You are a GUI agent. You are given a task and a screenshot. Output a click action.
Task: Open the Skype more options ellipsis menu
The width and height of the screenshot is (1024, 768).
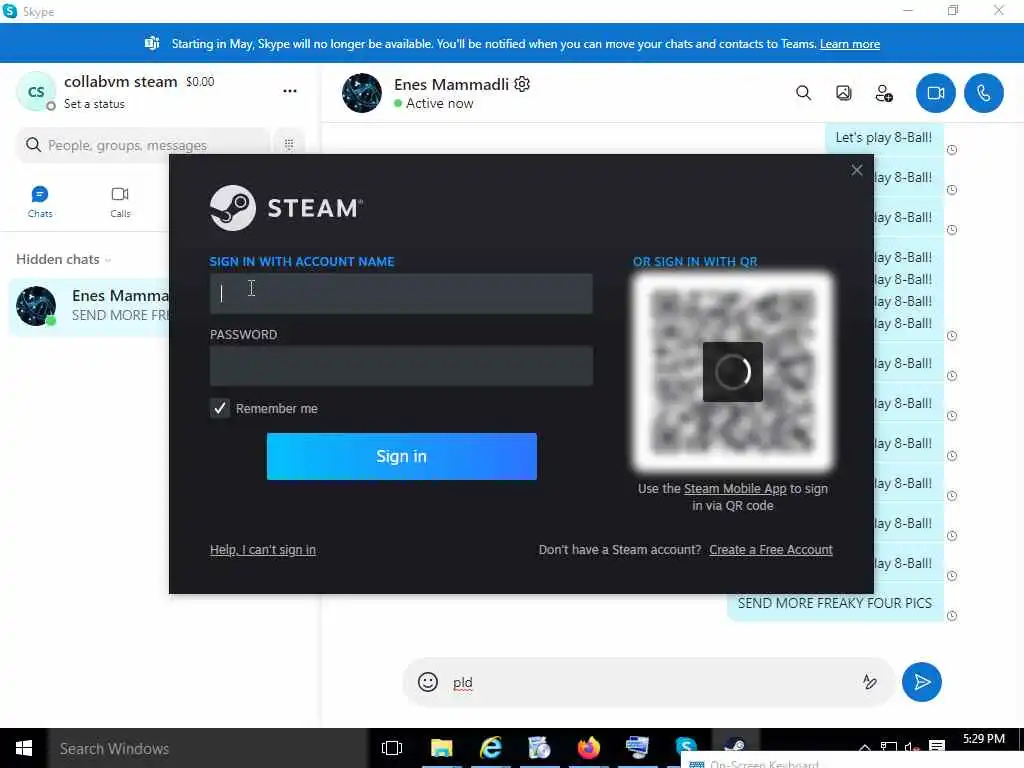coord(290,91)
